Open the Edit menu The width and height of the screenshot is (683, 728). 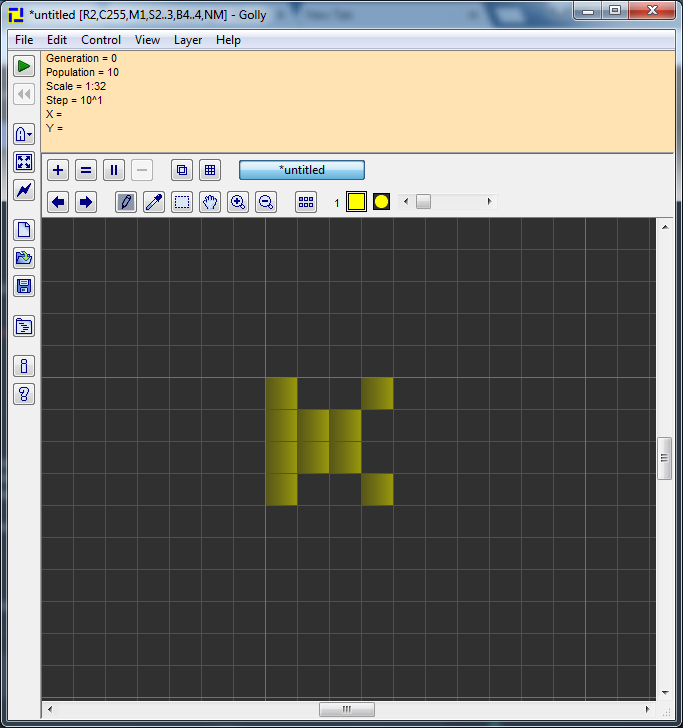coord(57,40)
